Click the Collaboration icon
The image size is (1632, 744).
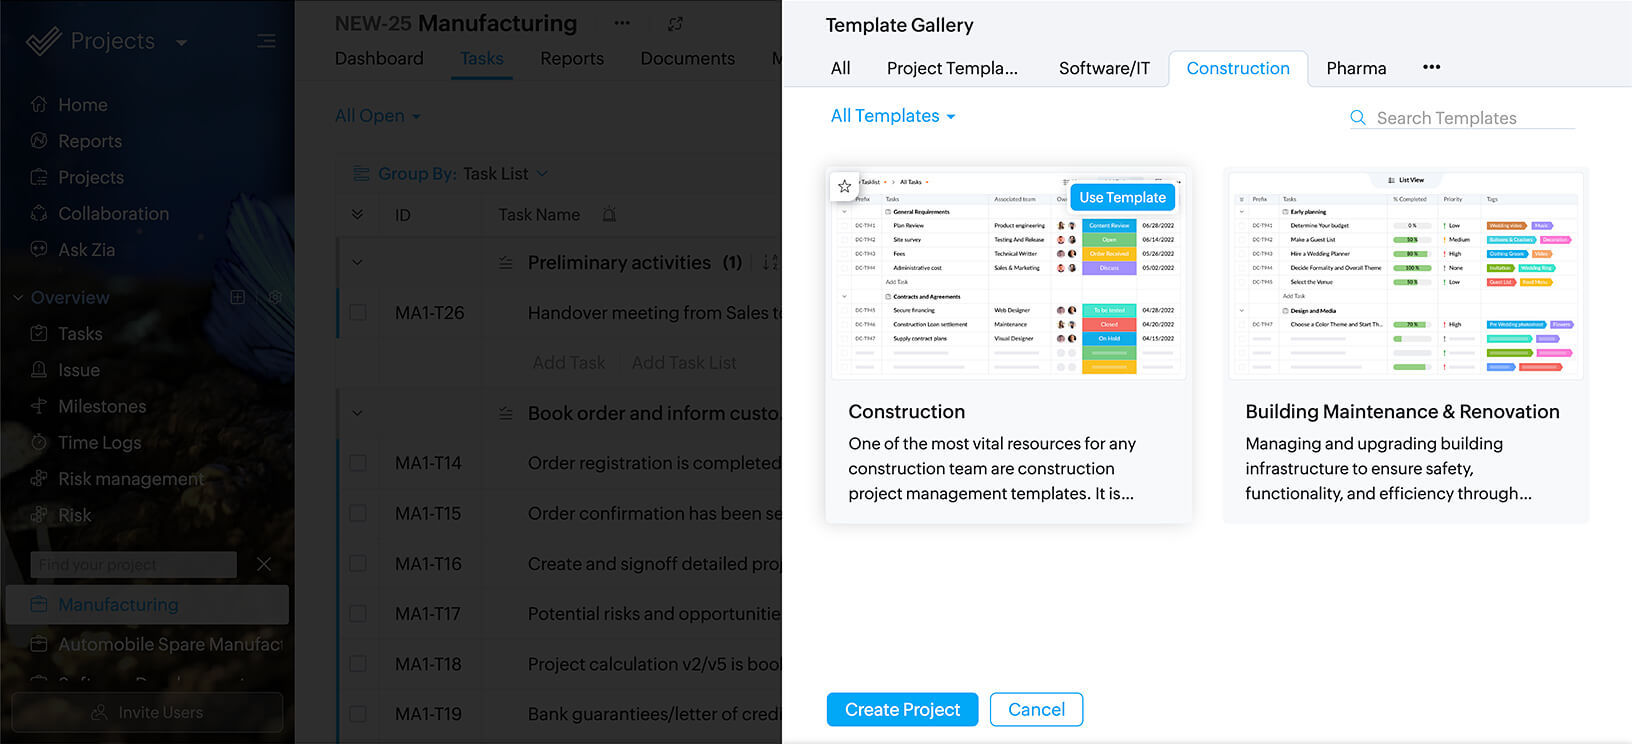pos(38,213)
